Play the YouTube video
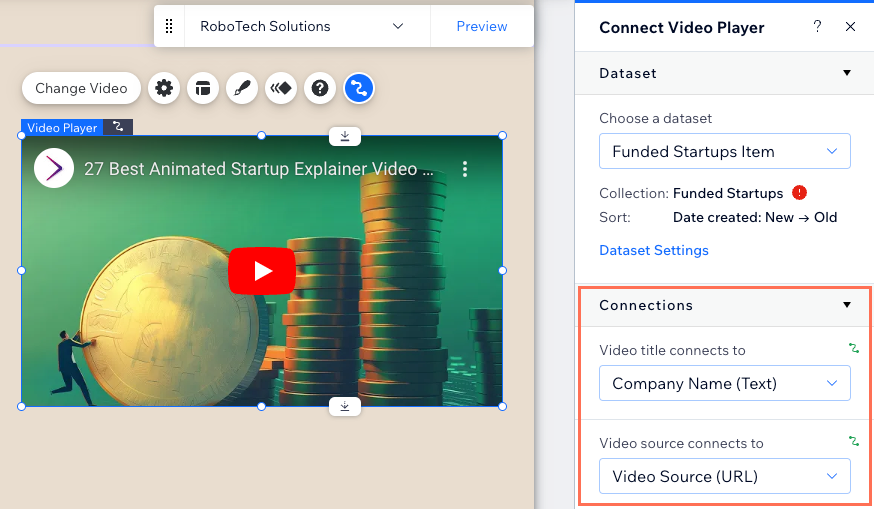The width and height of the screenshot is (874, 509). 262,271
